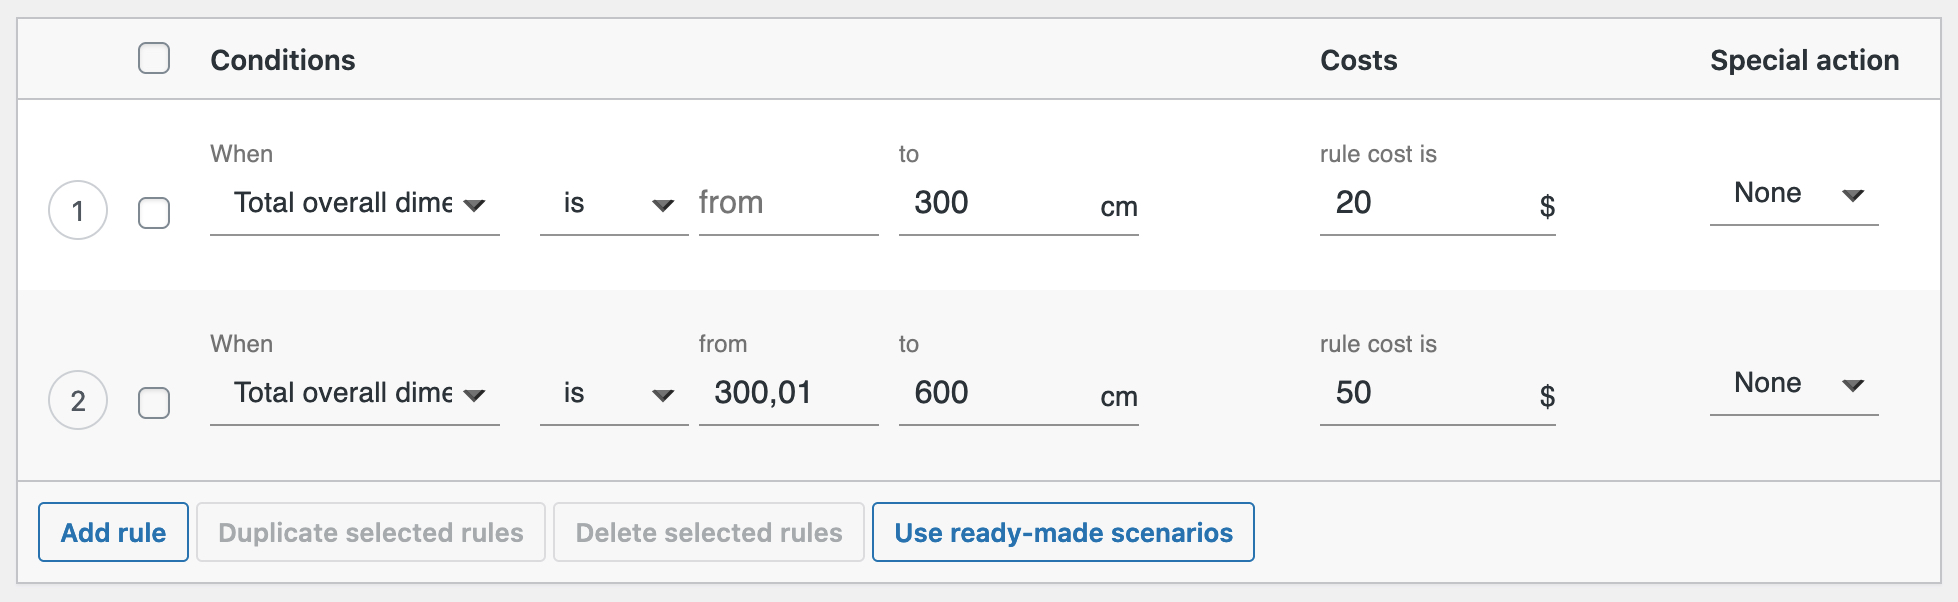
Task: Open the condition dropdown in rule 1
Action: tap(355, 203)
